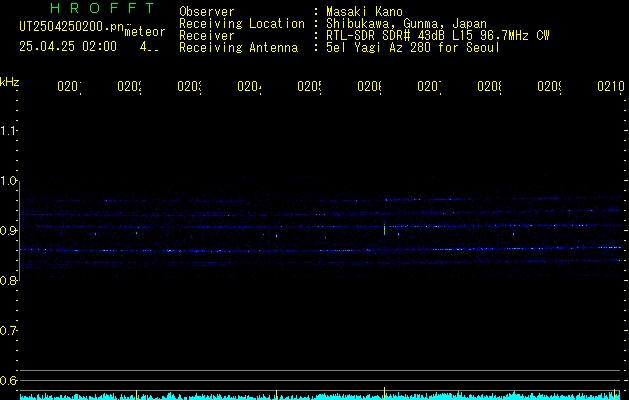The height and width of the screenshot is (400, 629).
Task: Click the 0210 time axis label
Action: coord(611,86)
